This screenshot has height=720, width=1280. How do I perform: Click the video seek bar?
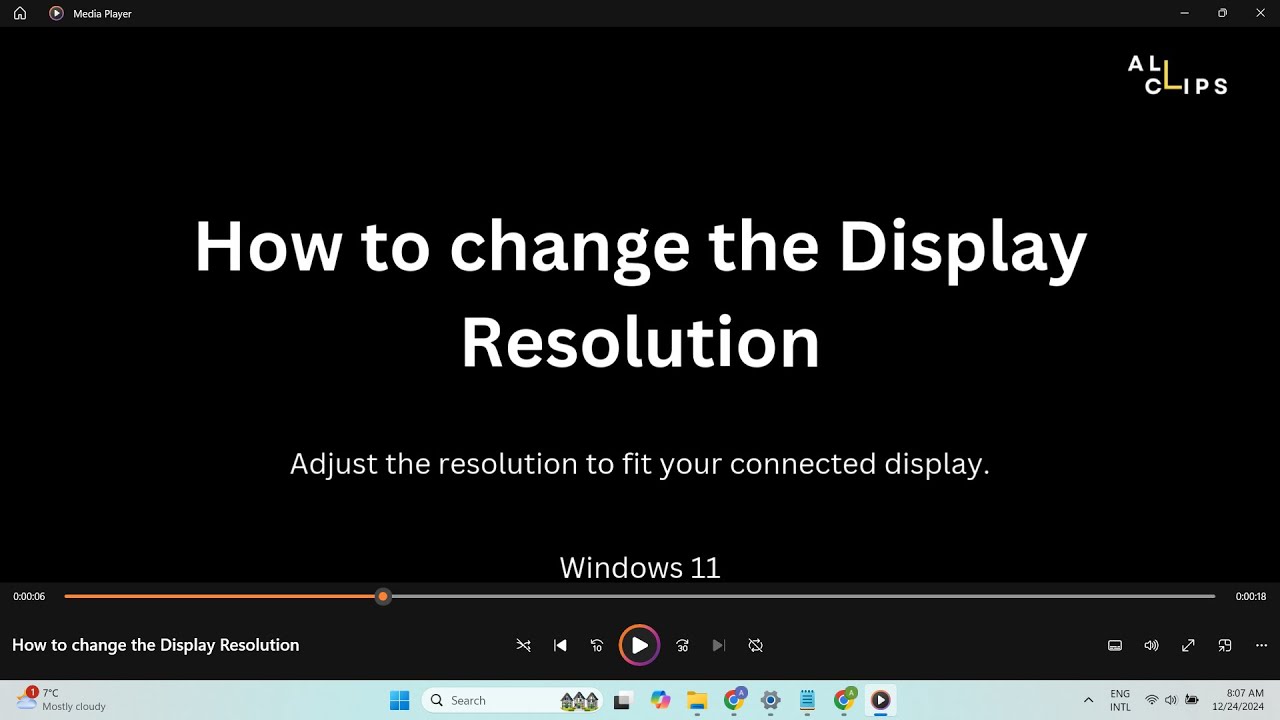coord(640,596)
